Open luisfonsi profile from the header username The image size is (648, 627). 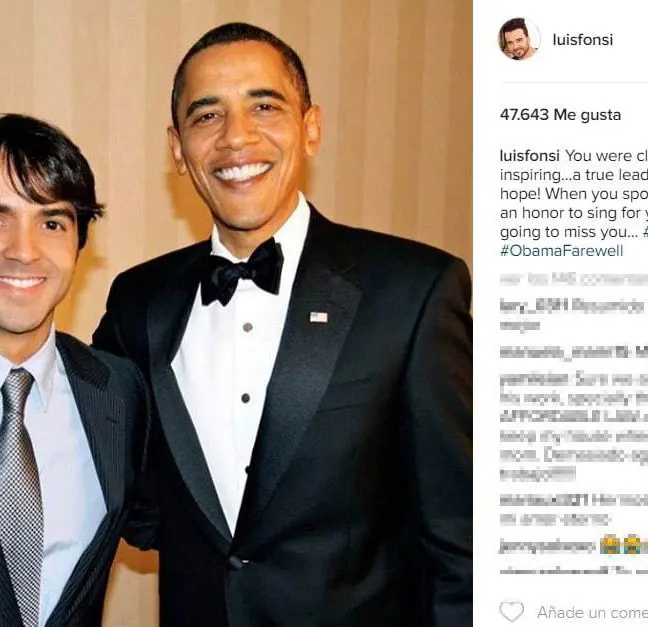(x=583, y=40)
